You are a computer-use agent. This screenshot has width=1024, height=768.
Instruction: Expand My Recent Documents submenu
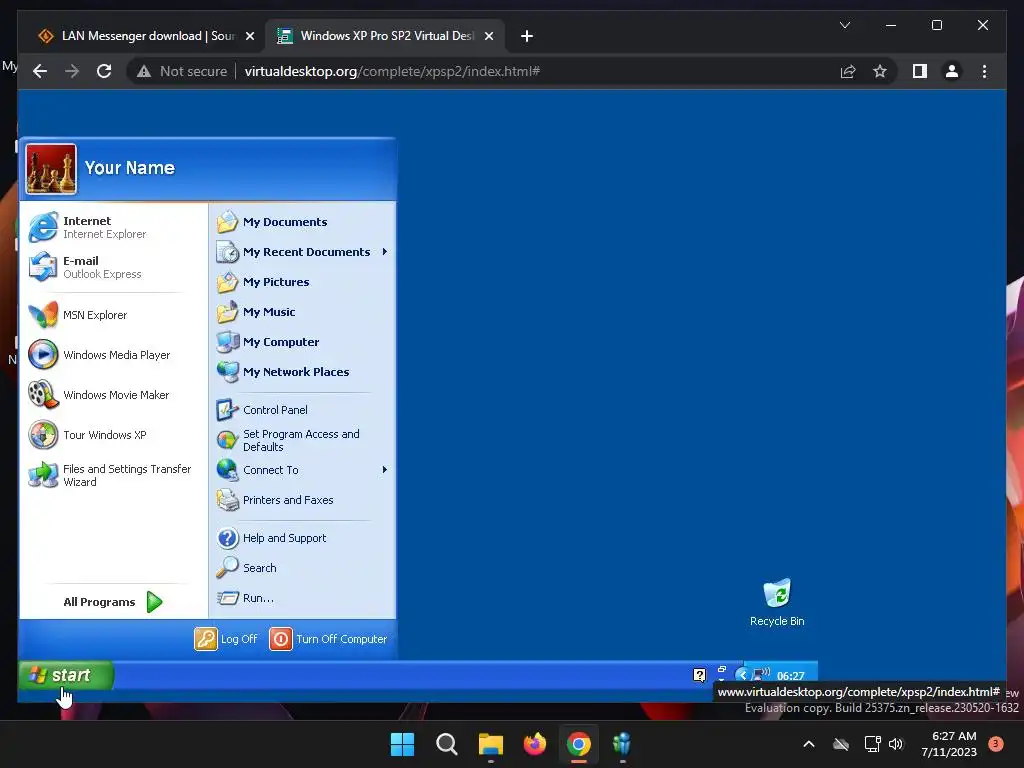pos(385,251)
